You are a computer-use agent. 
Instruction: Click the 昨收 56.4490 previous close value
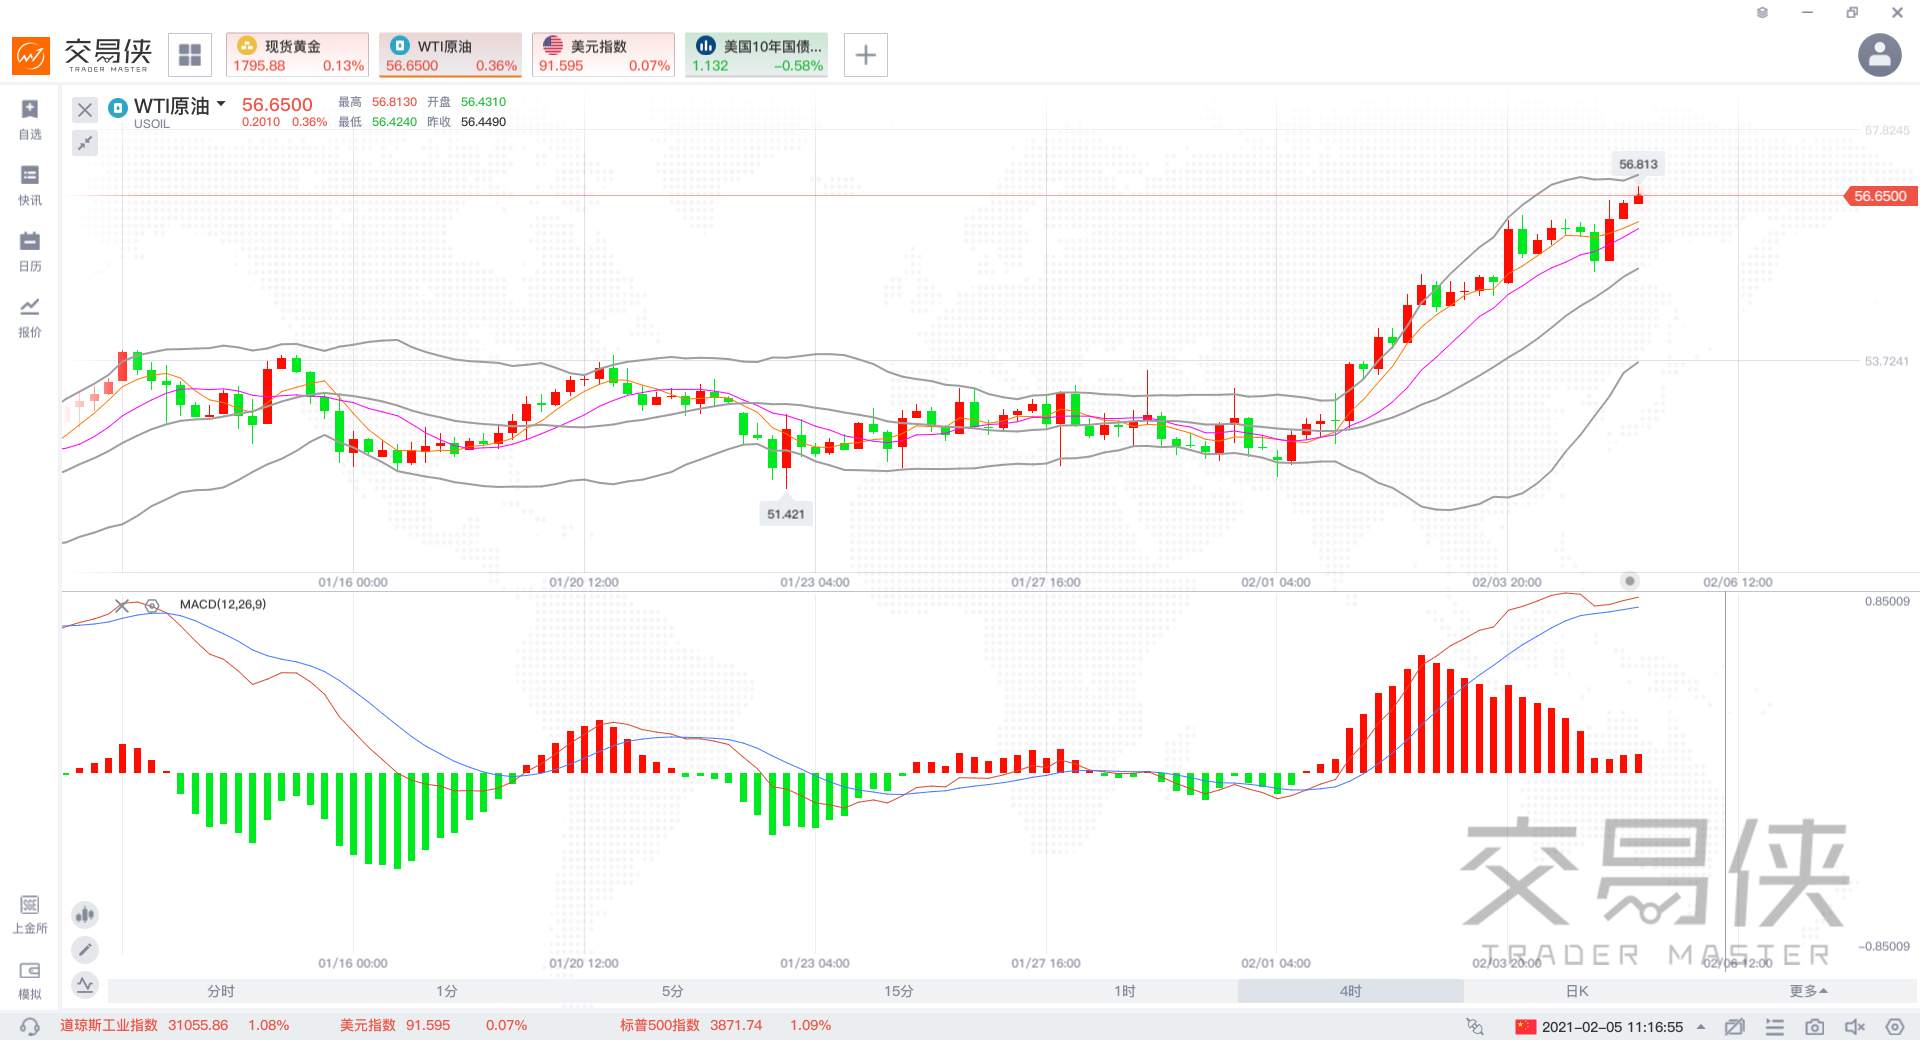tap(466, 122)
